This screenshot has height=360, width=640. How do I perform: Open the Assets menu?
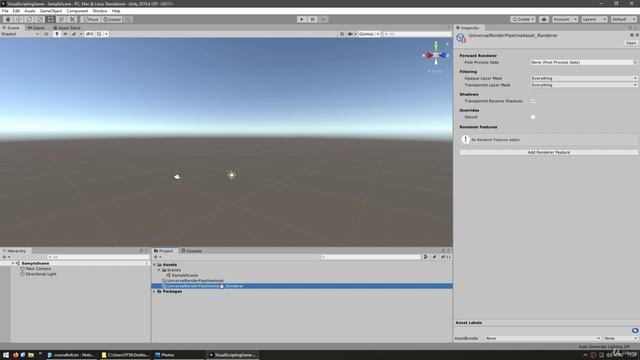29,11
